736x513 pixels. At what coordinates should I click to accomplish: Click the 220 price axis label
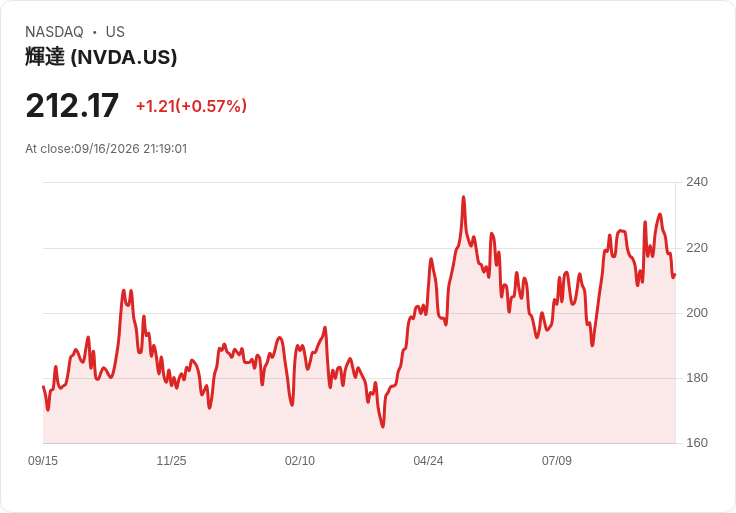[697, 248]
